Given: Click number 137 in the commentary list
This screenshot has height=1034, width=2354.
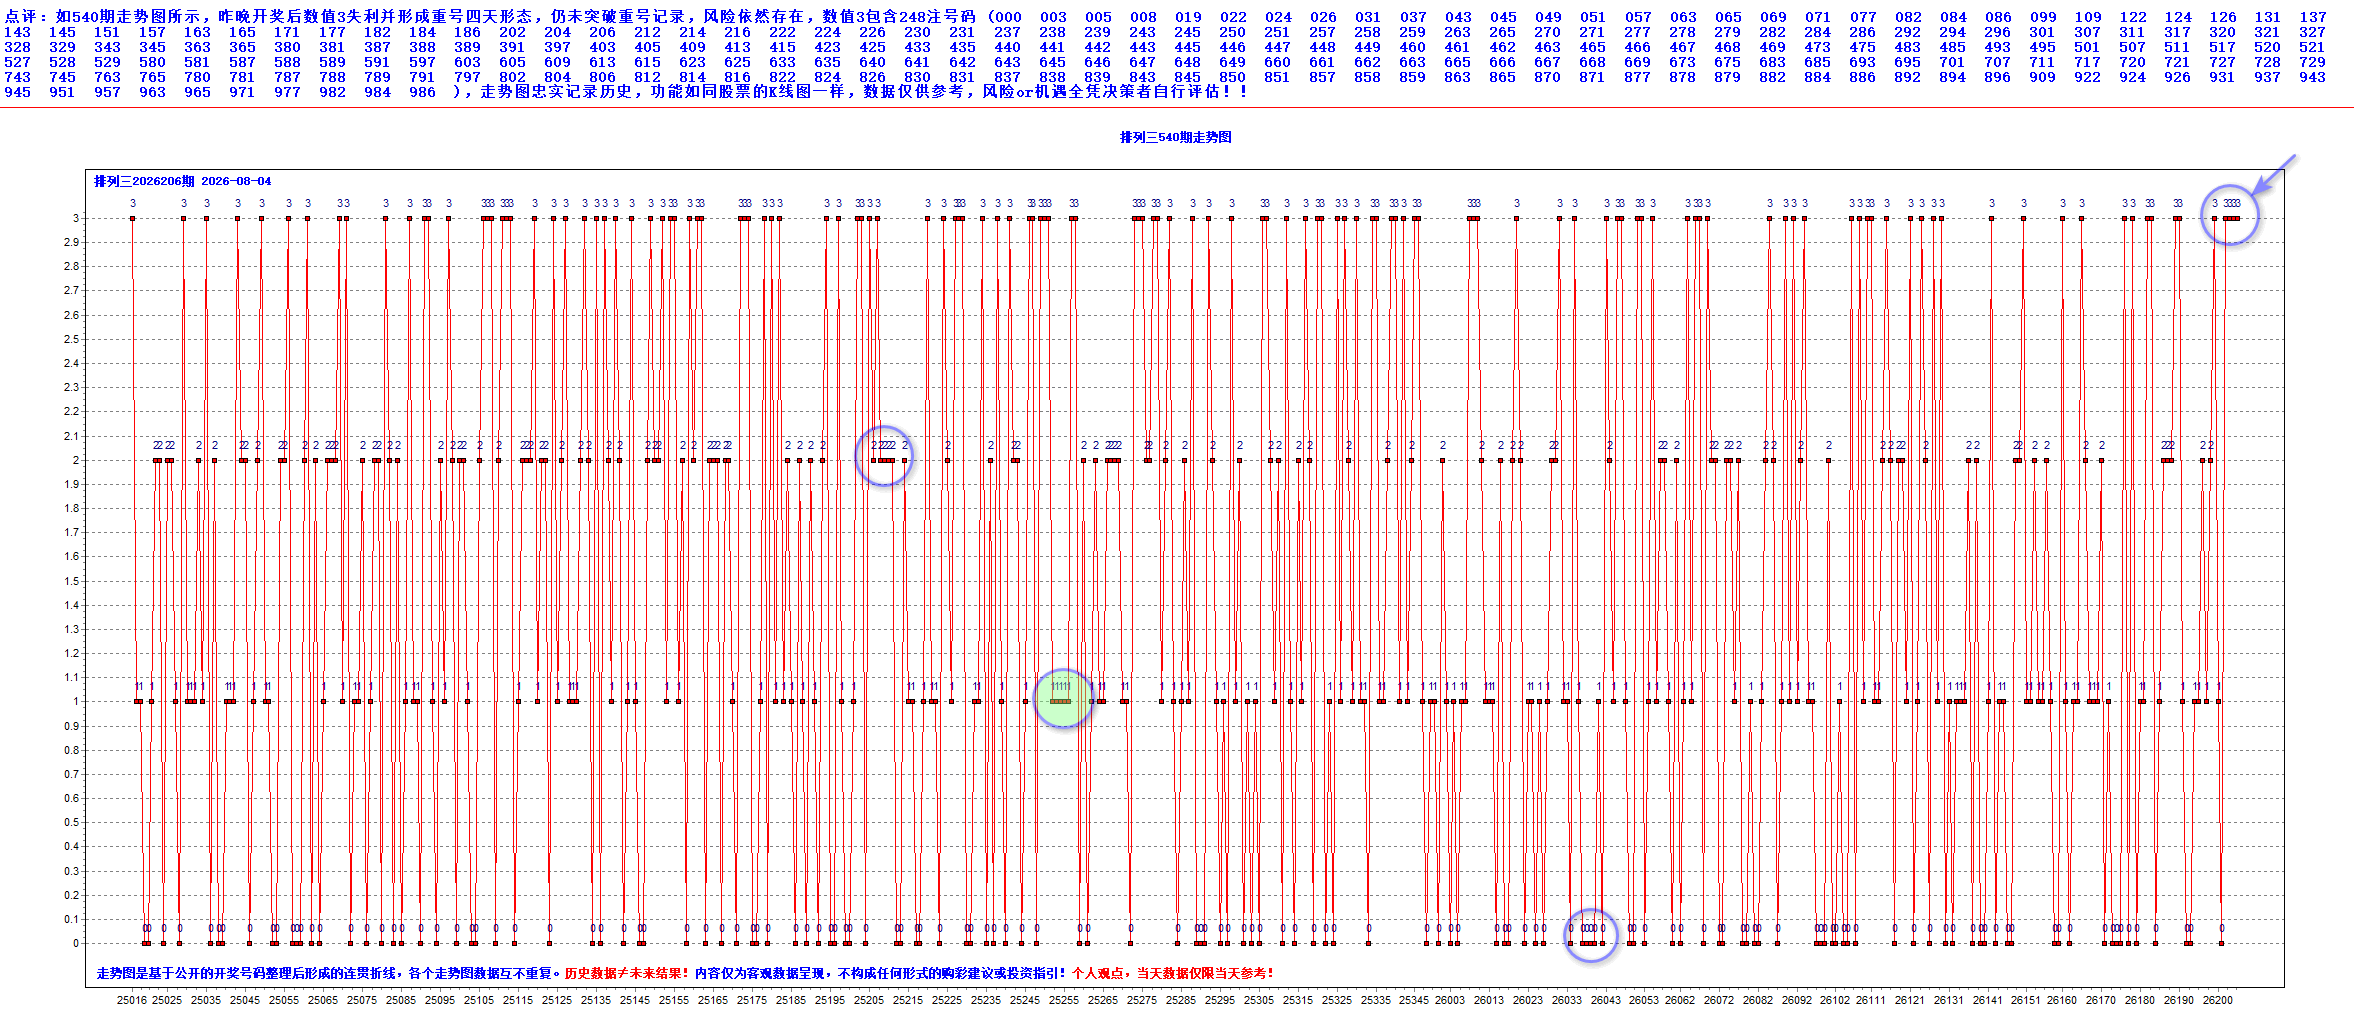Looking at the screenshot, I should point(2312,17).
